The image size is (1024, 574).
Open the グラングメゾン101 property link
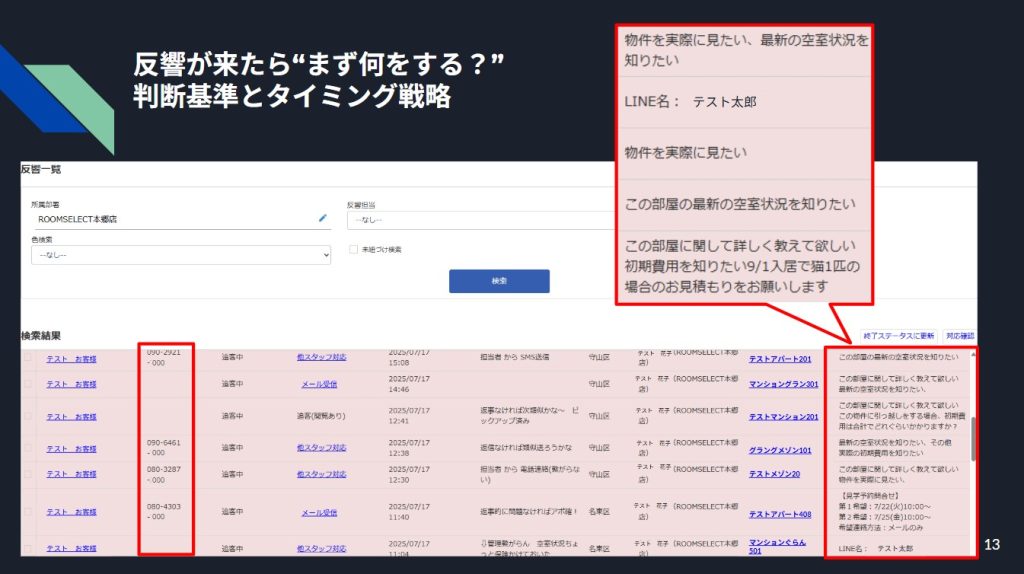(780, 450)
